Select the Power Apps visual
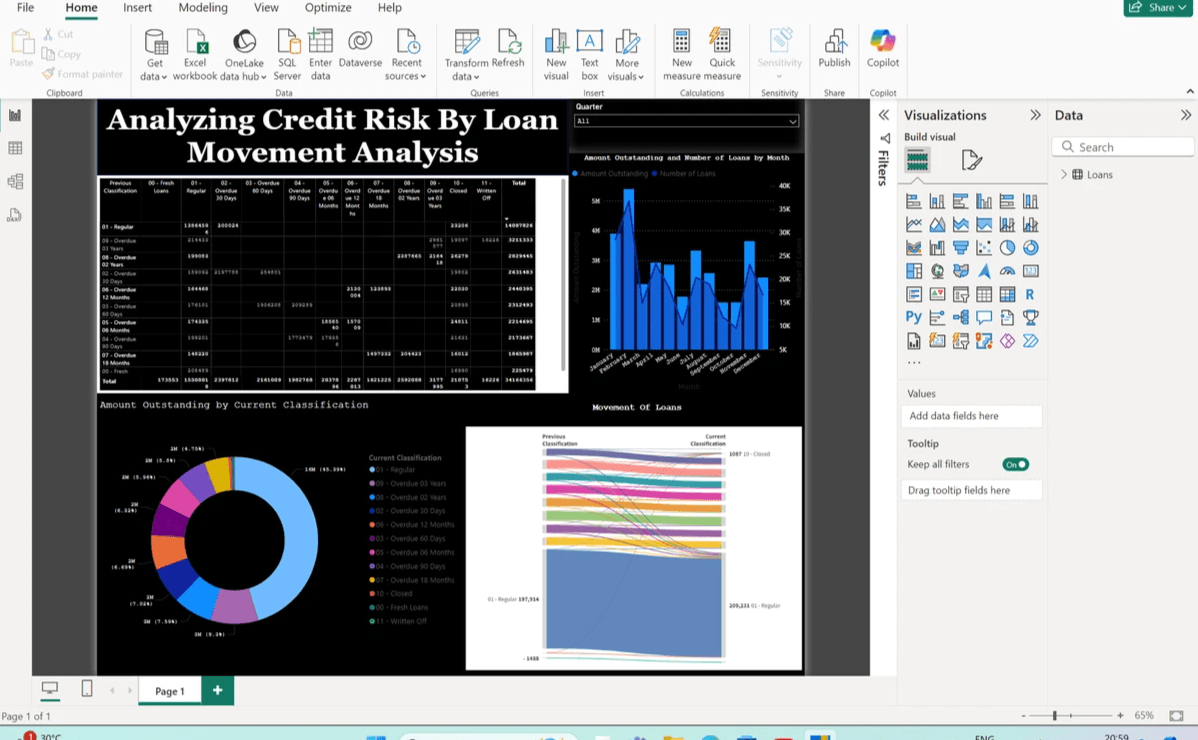Screen dimensions: 1198x740 click(x=1008, y=341)
